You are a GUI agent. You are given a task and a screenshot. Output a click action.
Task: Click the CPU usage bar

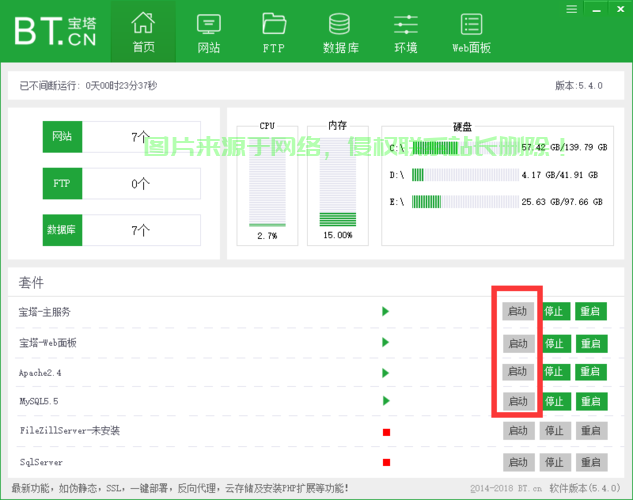point(267,182)
